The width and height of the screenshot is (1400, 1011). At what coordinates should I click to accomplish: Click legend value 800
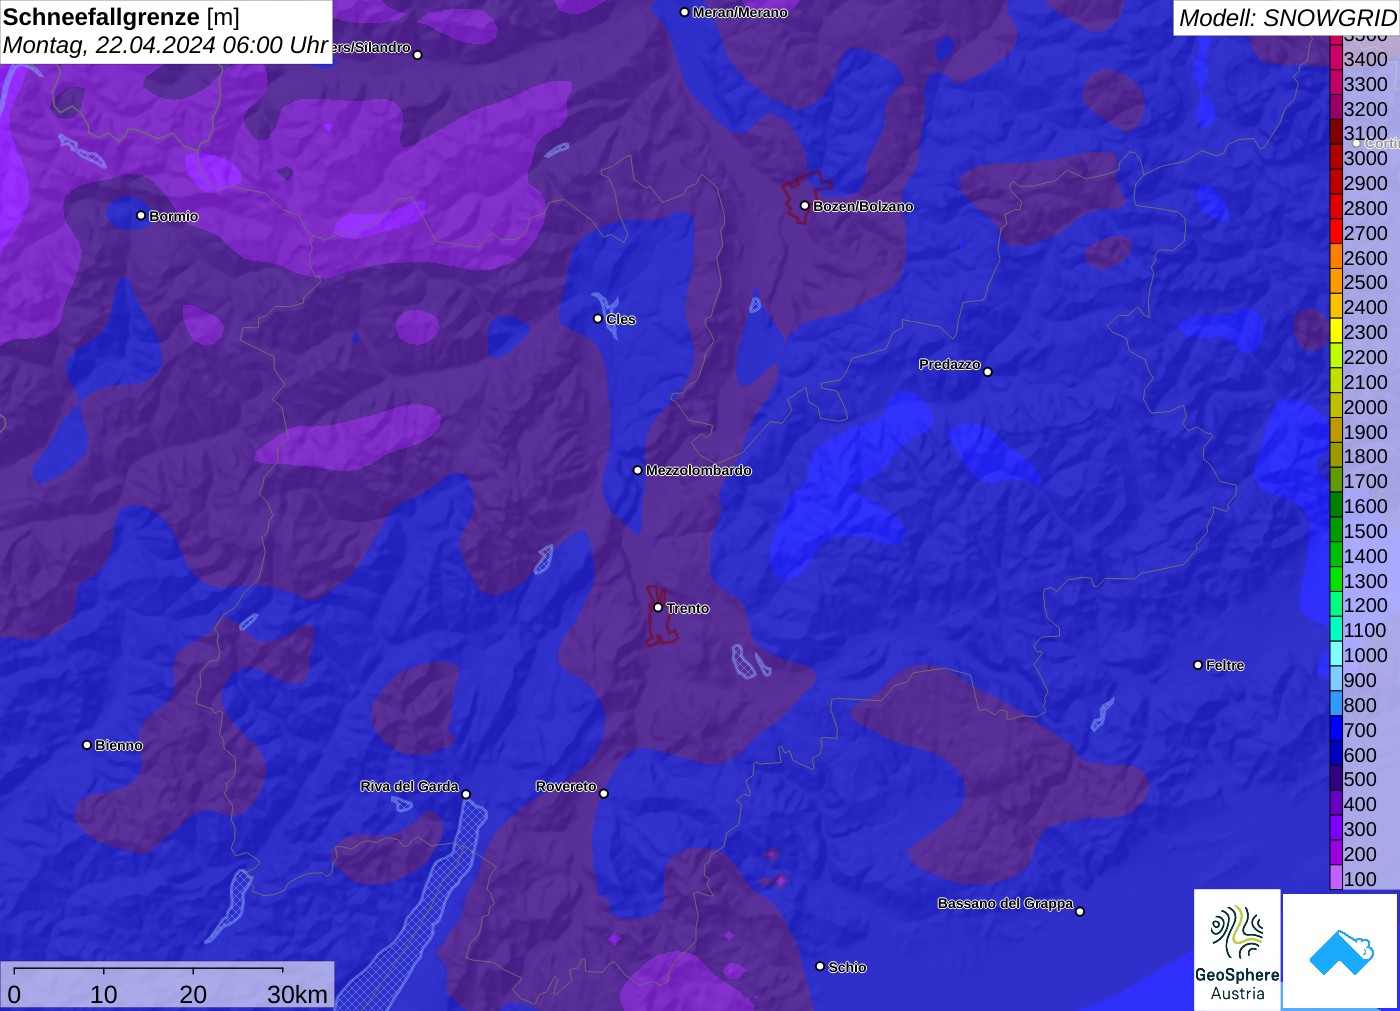(1360, 705)
